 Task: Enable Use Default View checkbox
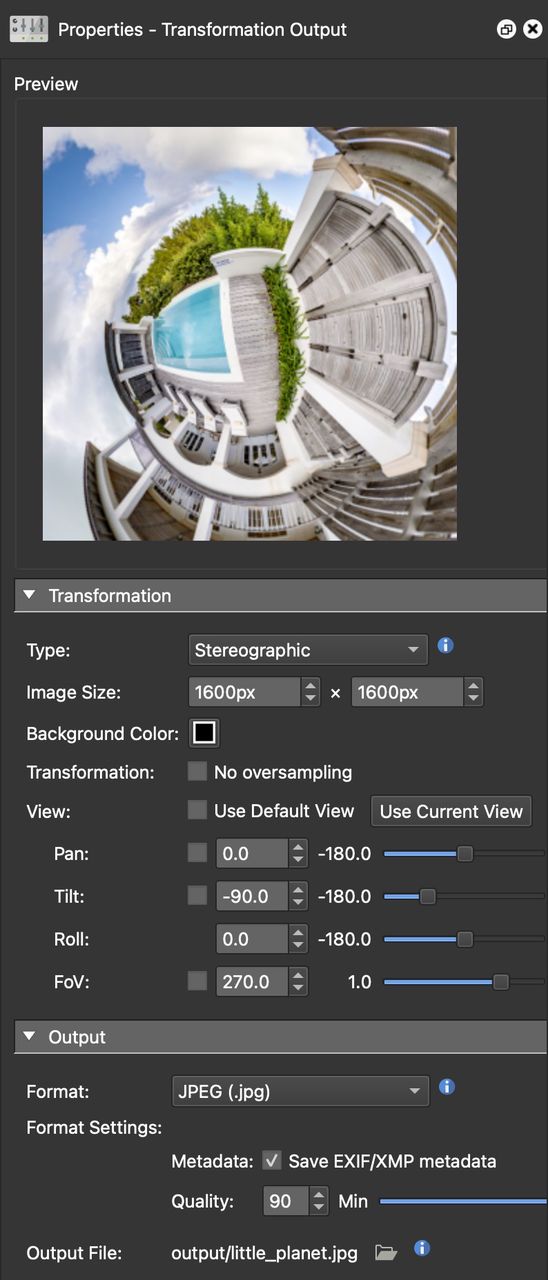198,811
